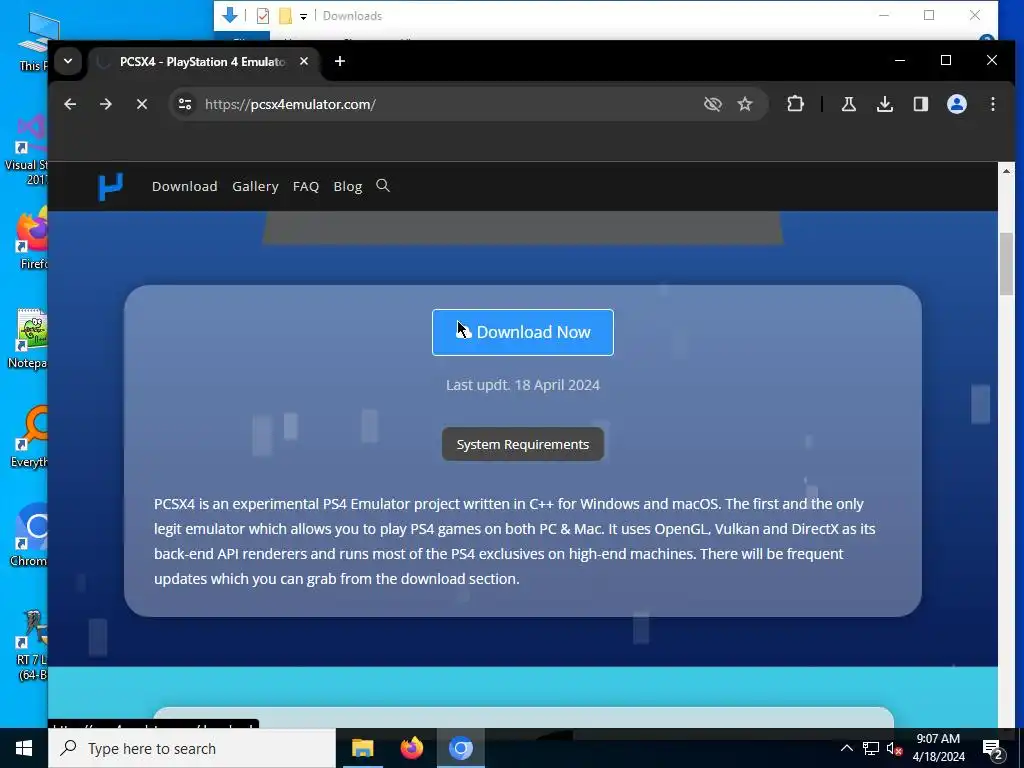The width and height of the screenshot is (1024, 768).
Task: Toggle the Chrome side panel icon
Action: coord(921,104)
